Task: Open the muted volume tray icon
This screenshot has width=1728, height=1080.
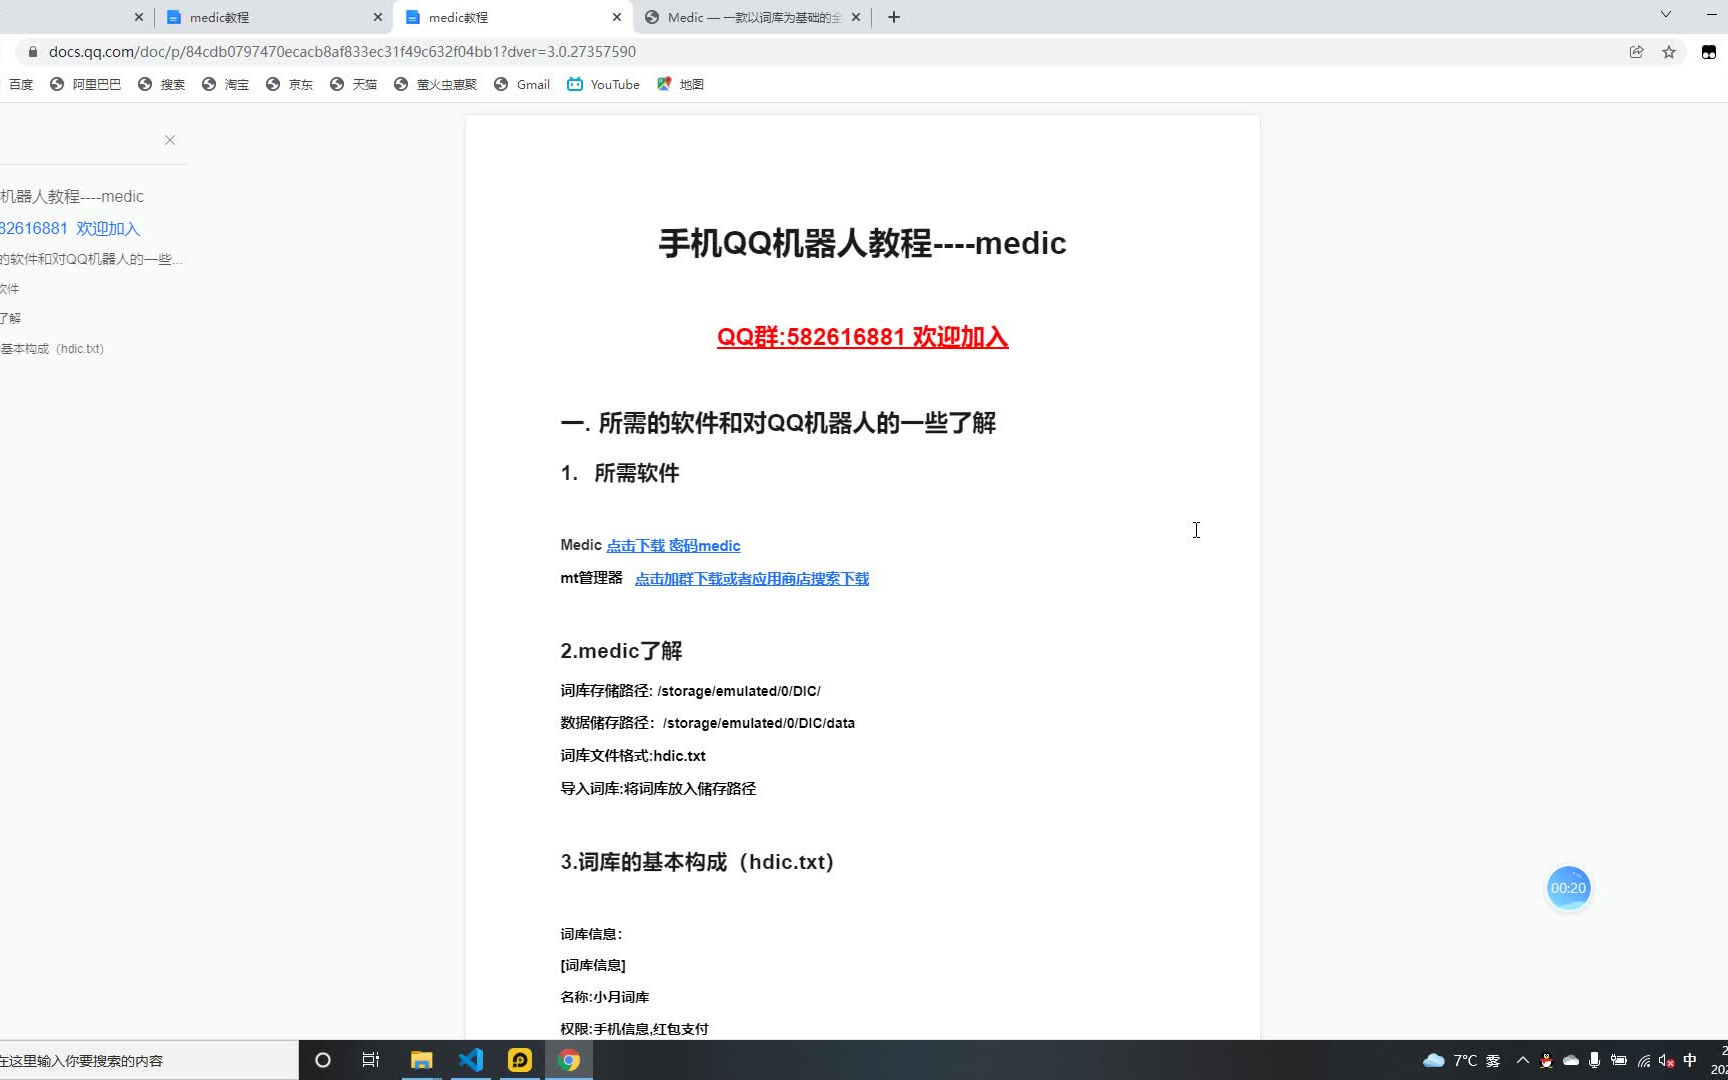Action: [x=1666, y=1060]
